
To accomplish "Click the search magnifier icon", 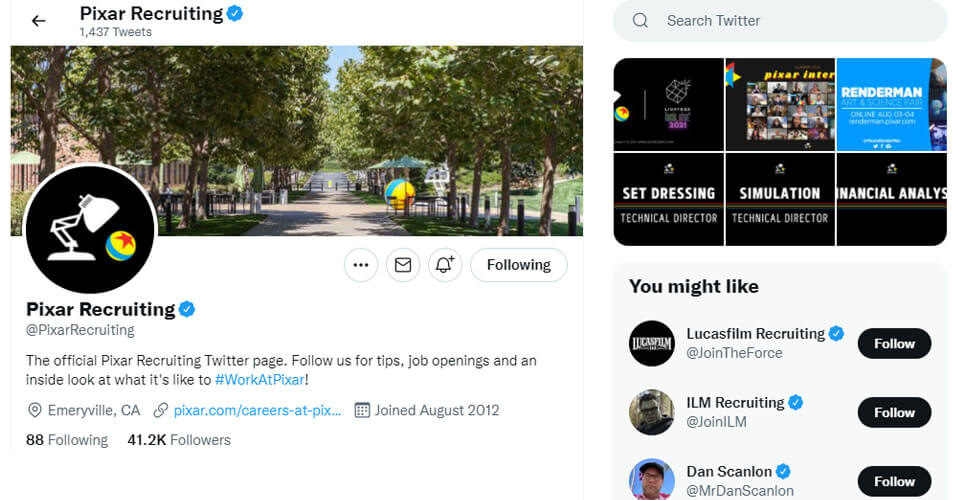I will pyautogui.click(x=641, y=20).
